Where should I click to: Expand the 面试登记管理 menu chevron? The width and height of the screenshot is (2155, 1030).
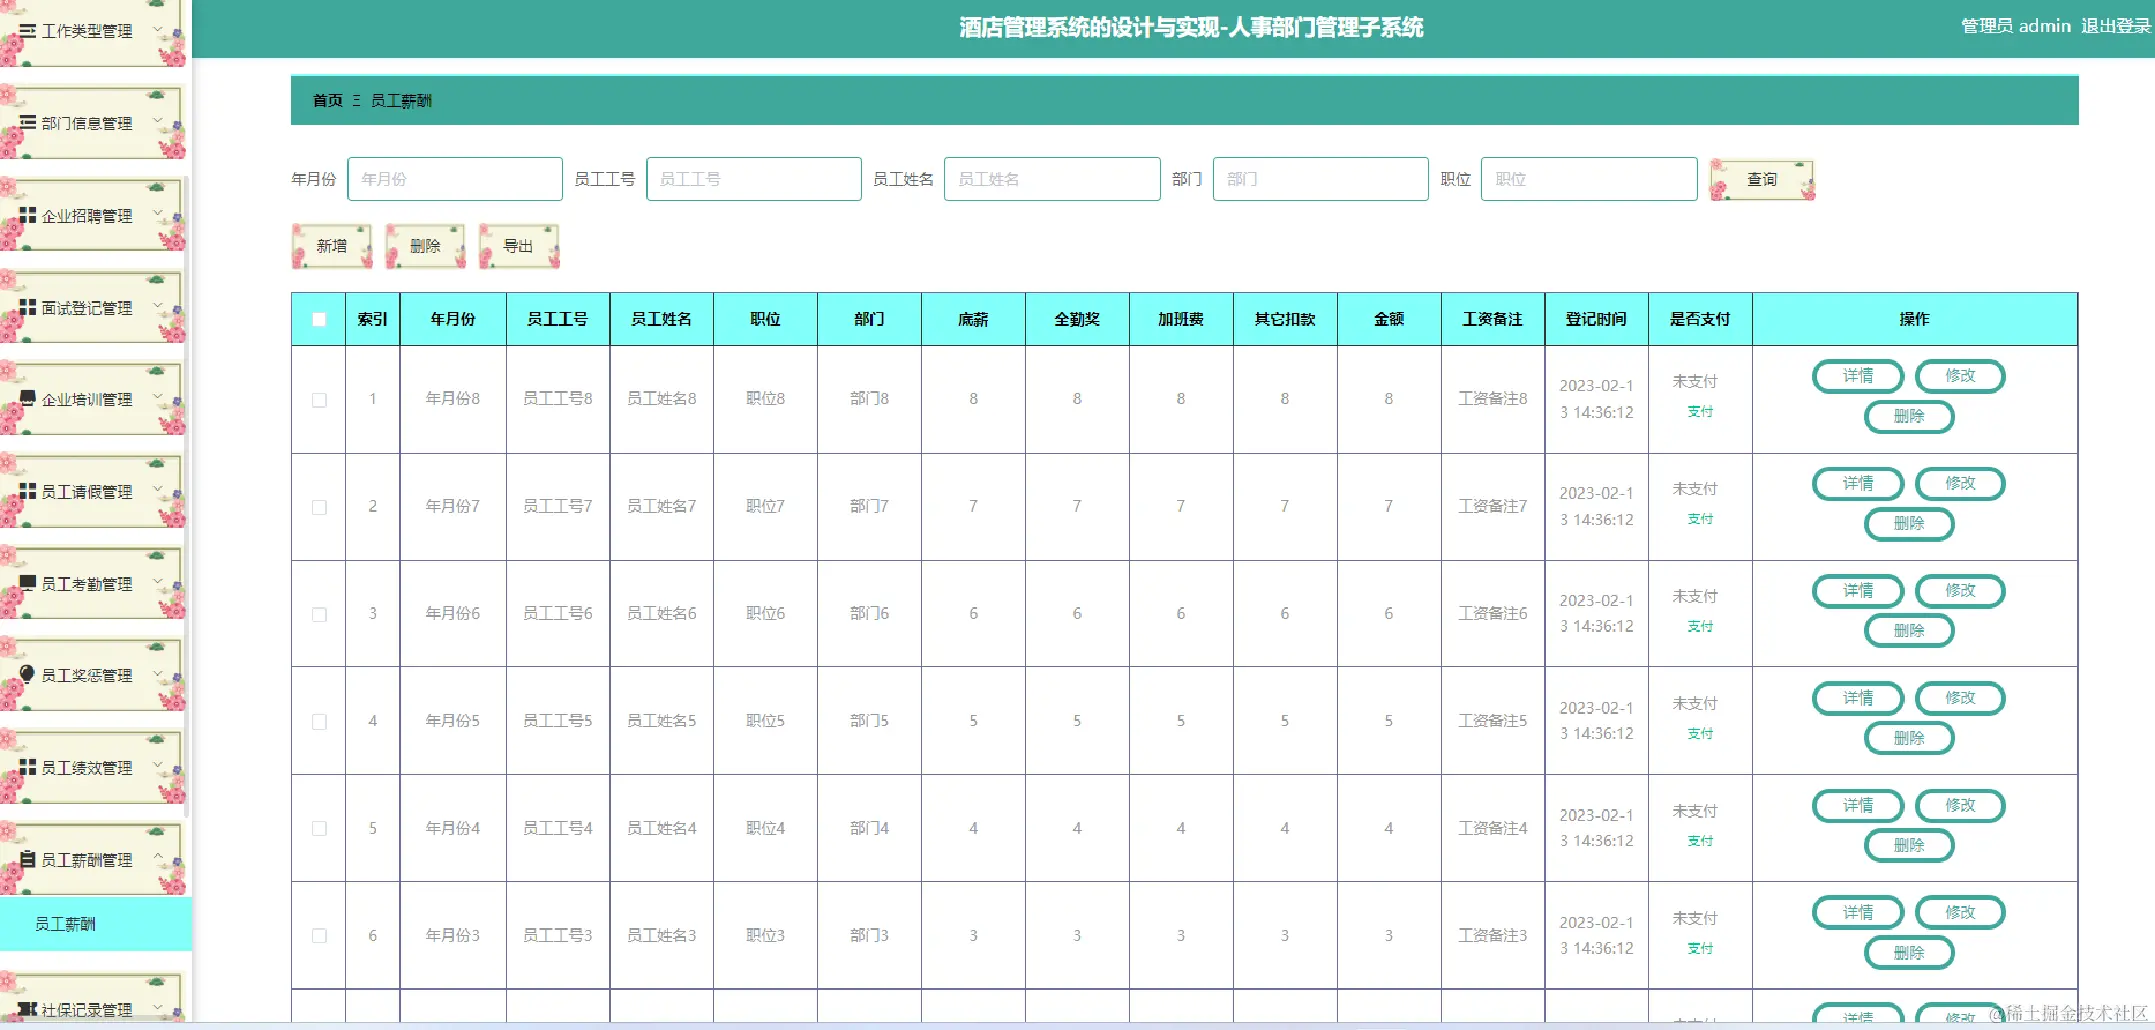[158, 307]
